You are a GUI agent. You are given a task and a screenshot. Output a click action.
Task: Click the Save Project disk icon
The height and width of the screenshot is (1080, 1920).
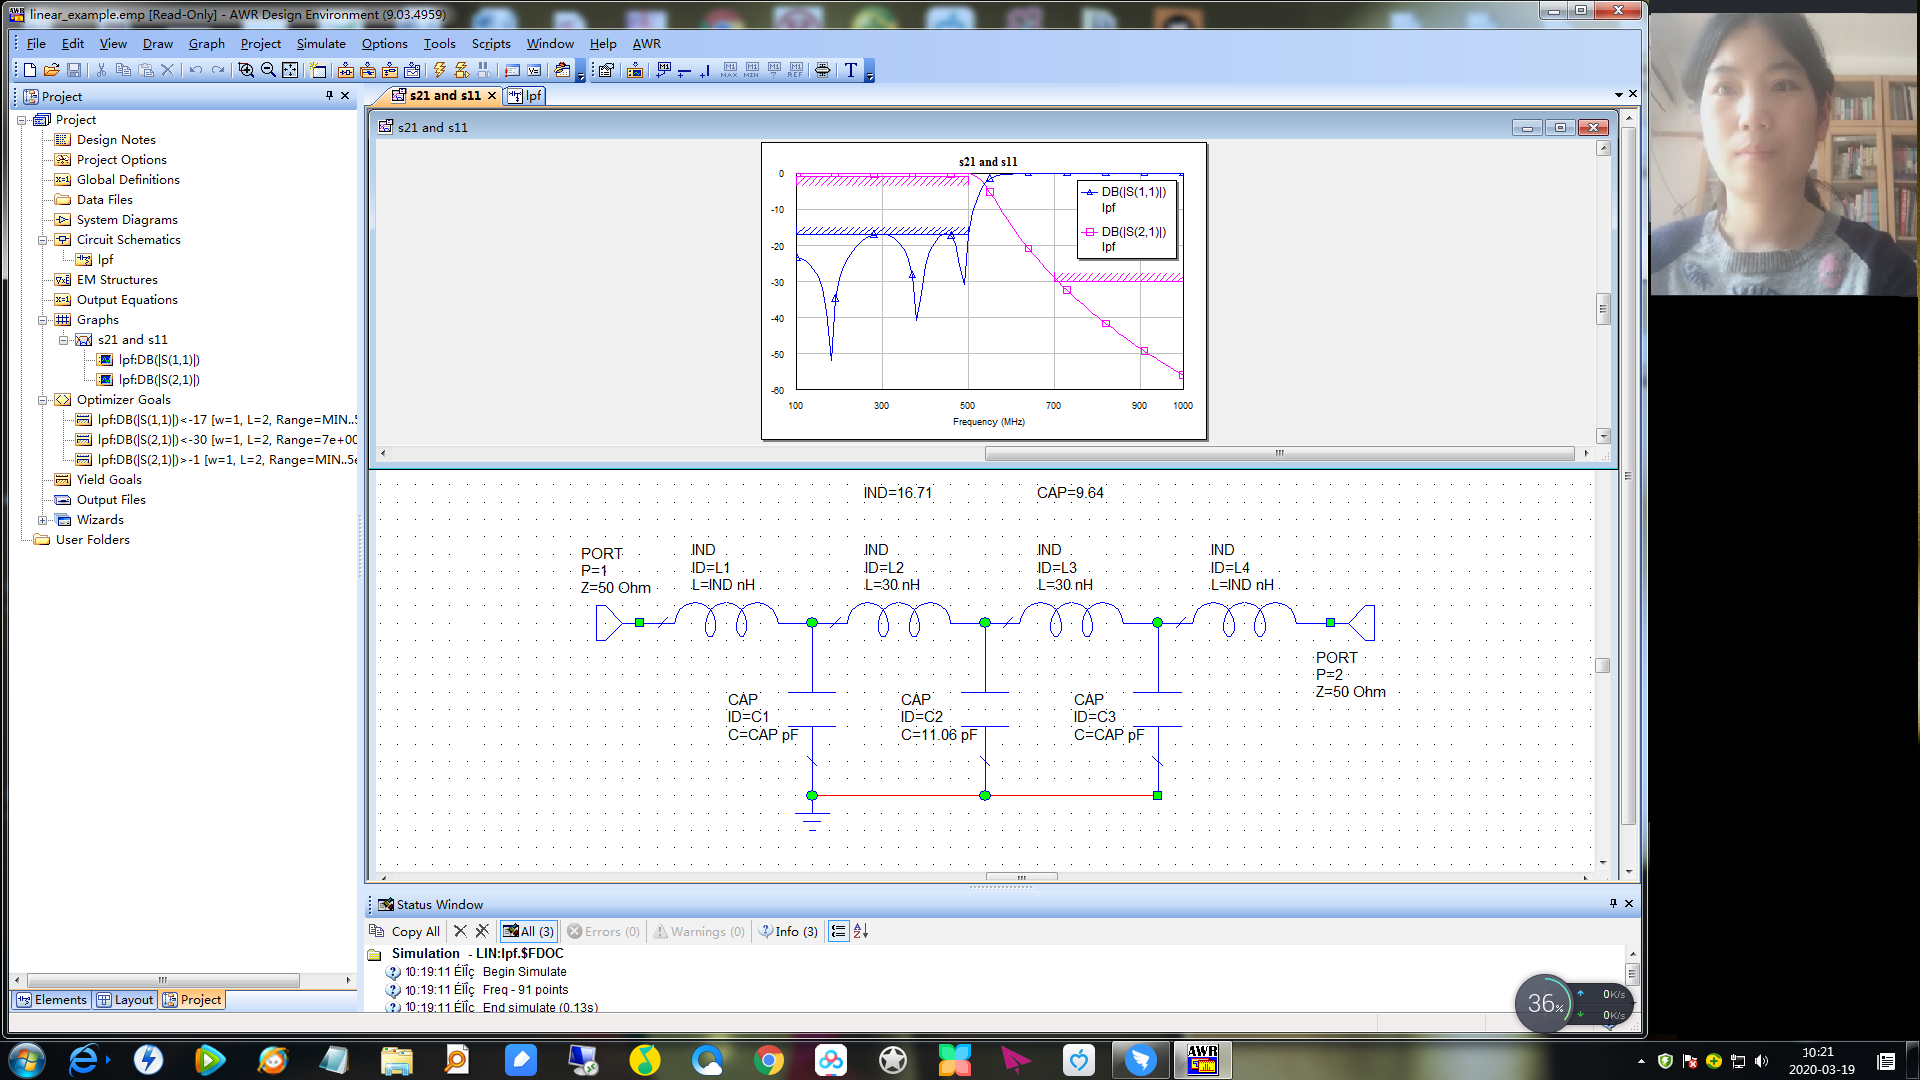tap(74, 70)
